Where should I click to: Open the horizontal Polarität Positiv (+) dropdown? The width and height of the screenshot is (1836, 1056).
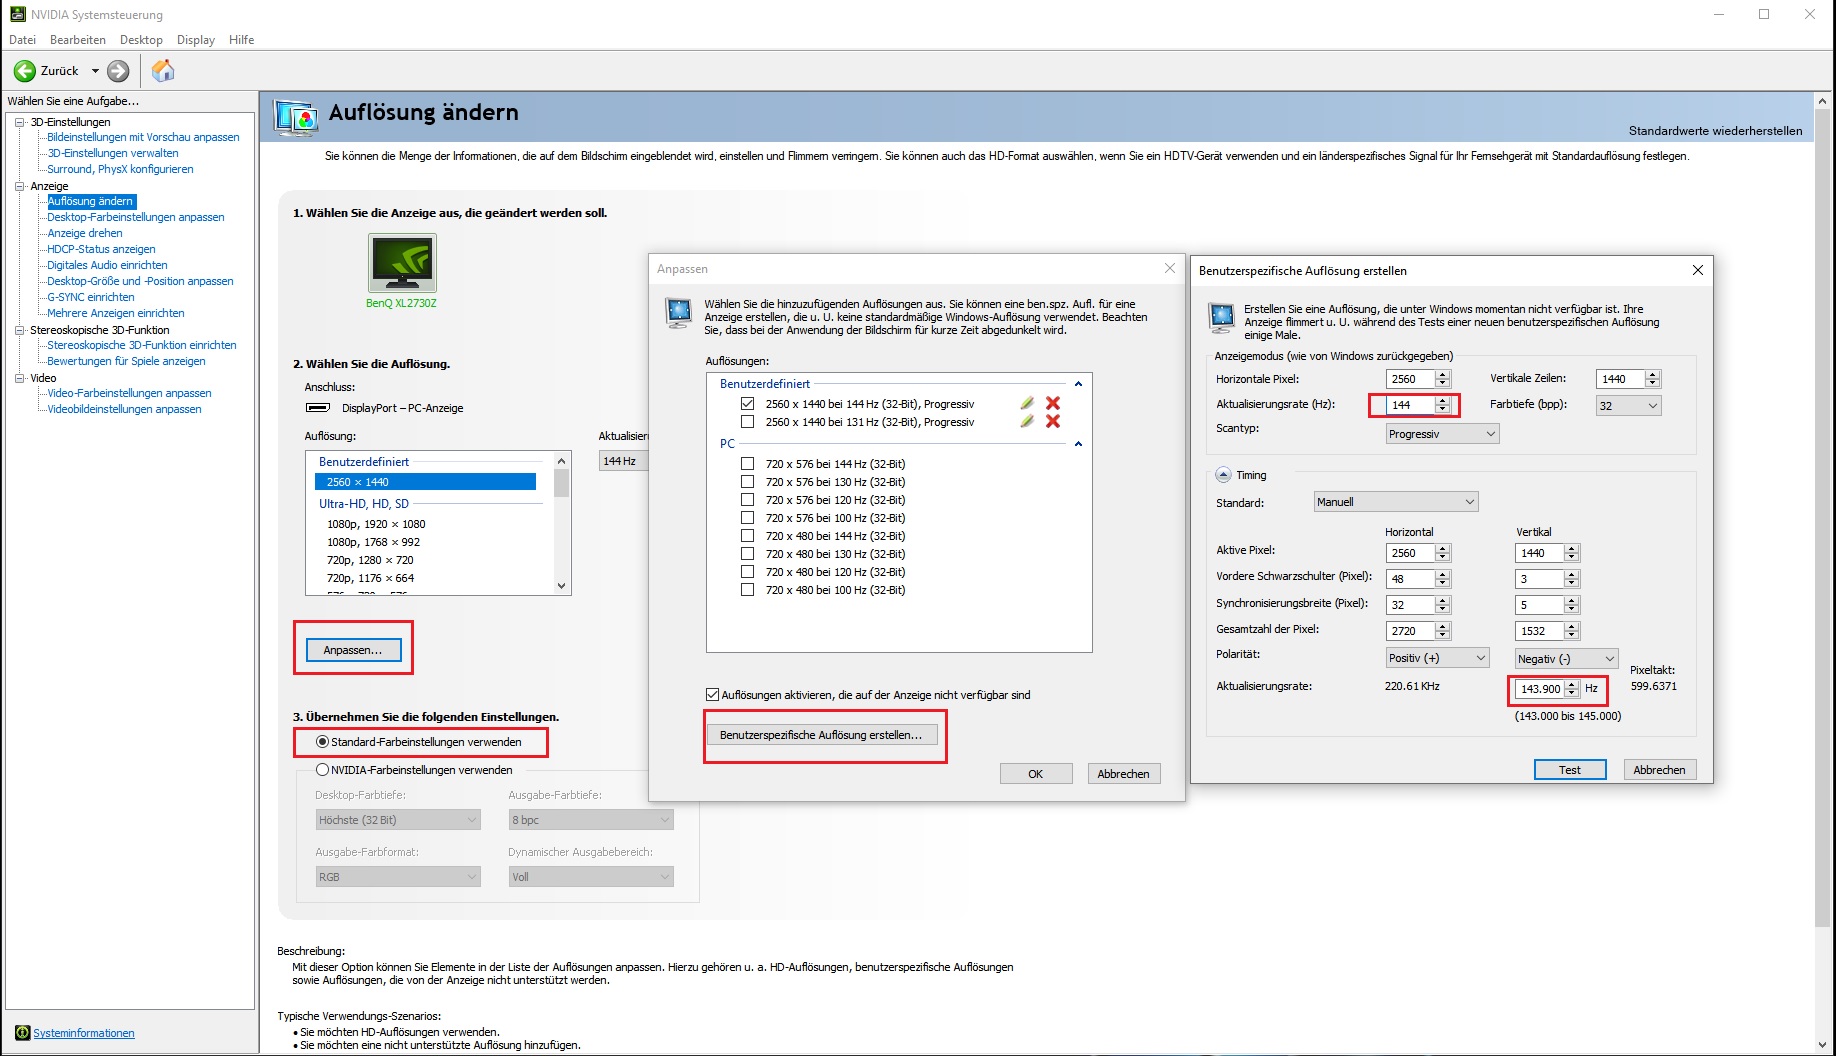click(1437, 658)
